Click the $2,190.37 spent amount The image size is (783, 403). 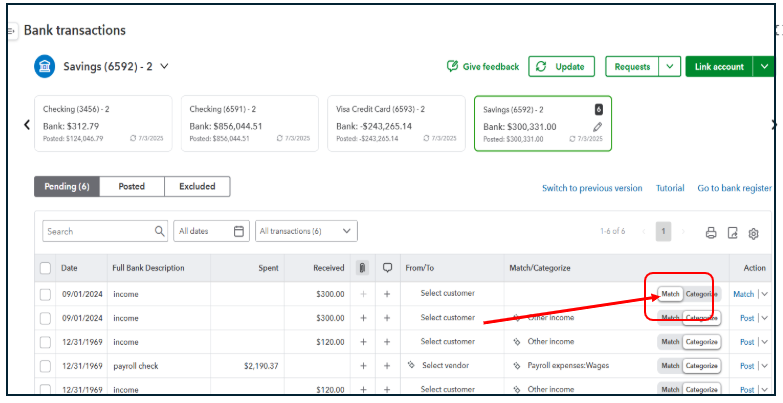(261, 366)
